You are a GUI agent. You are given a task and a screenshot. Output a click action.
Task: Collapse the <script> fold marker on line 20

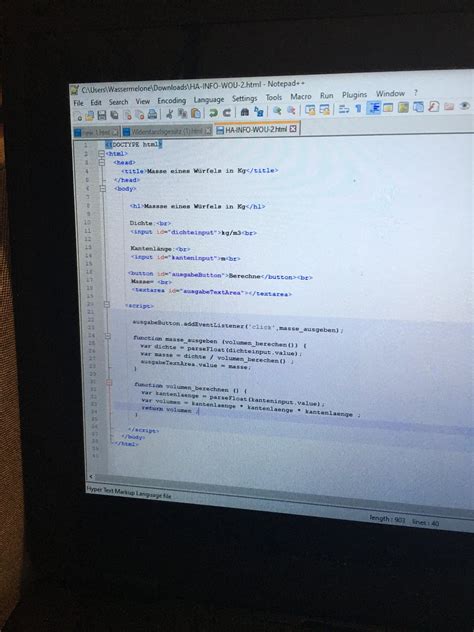click(106, 305)
